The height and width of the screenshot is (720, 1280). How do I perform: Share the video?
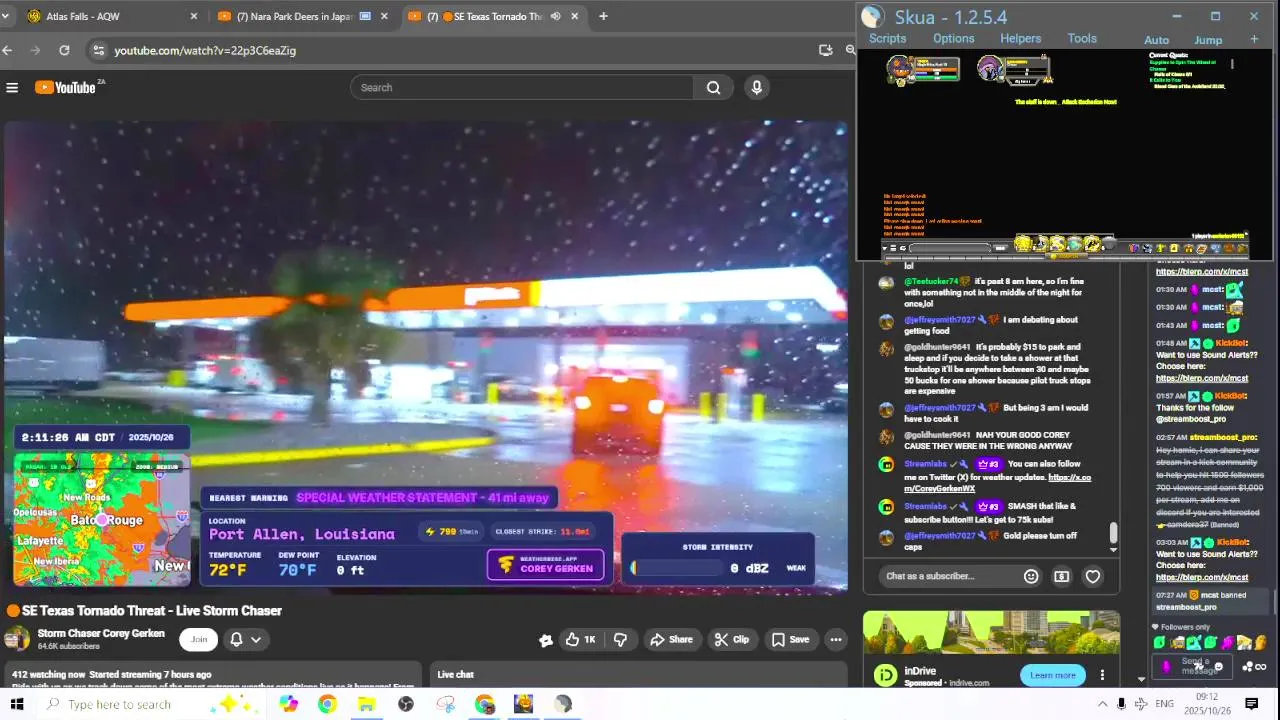click(671, 640)
